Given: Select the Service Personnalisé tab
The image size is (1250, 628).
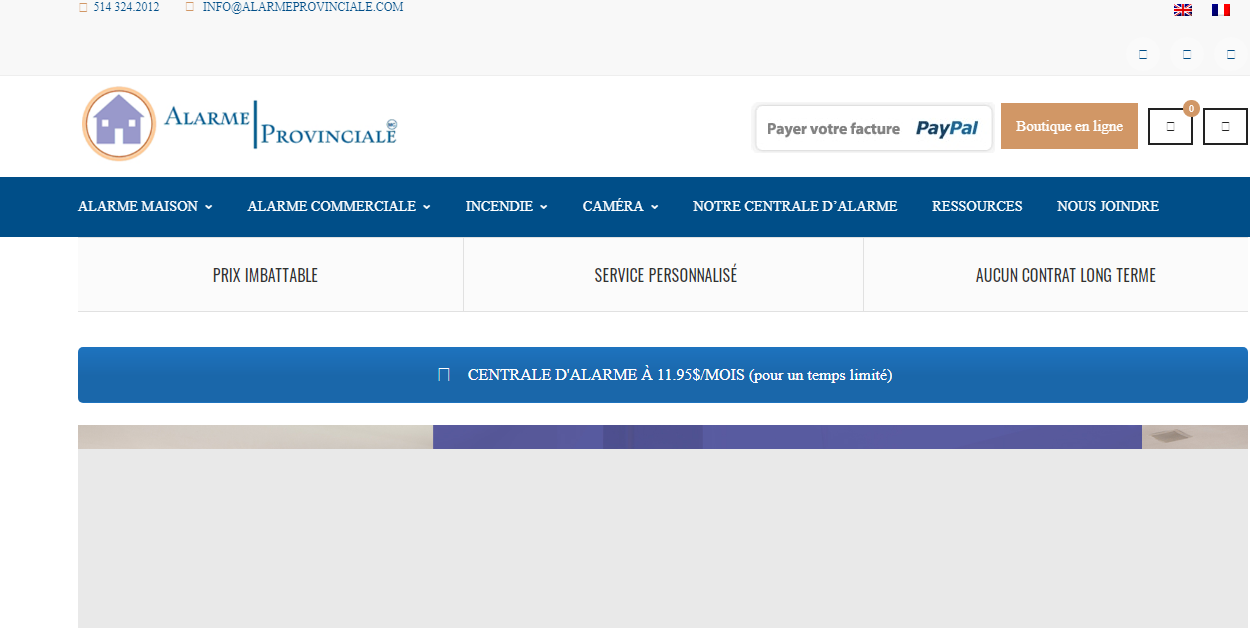Looking at the screenshot, I should (665, 275).
